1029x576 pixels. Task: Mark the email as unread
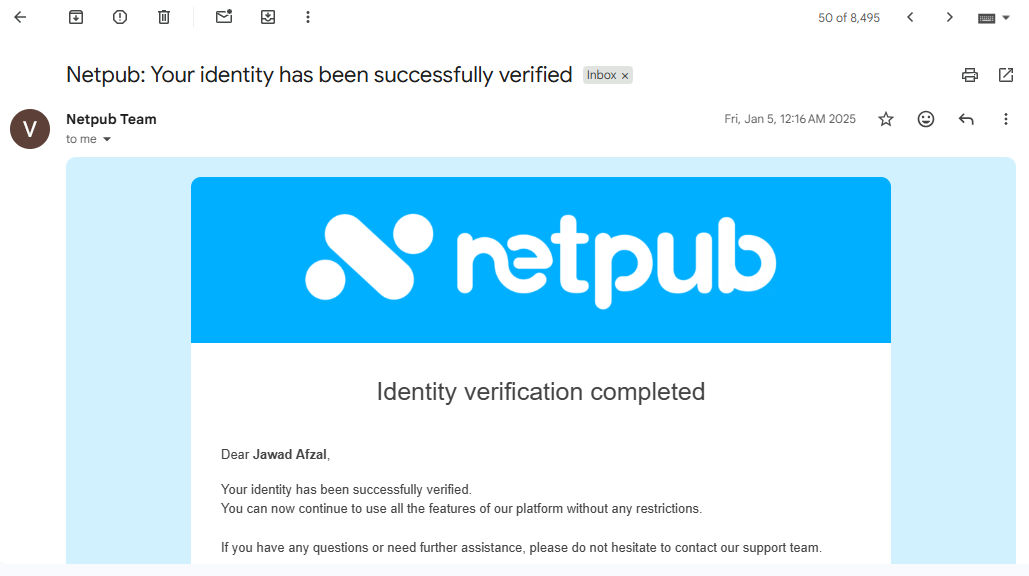pyautogui.click(x=224, y=17)
